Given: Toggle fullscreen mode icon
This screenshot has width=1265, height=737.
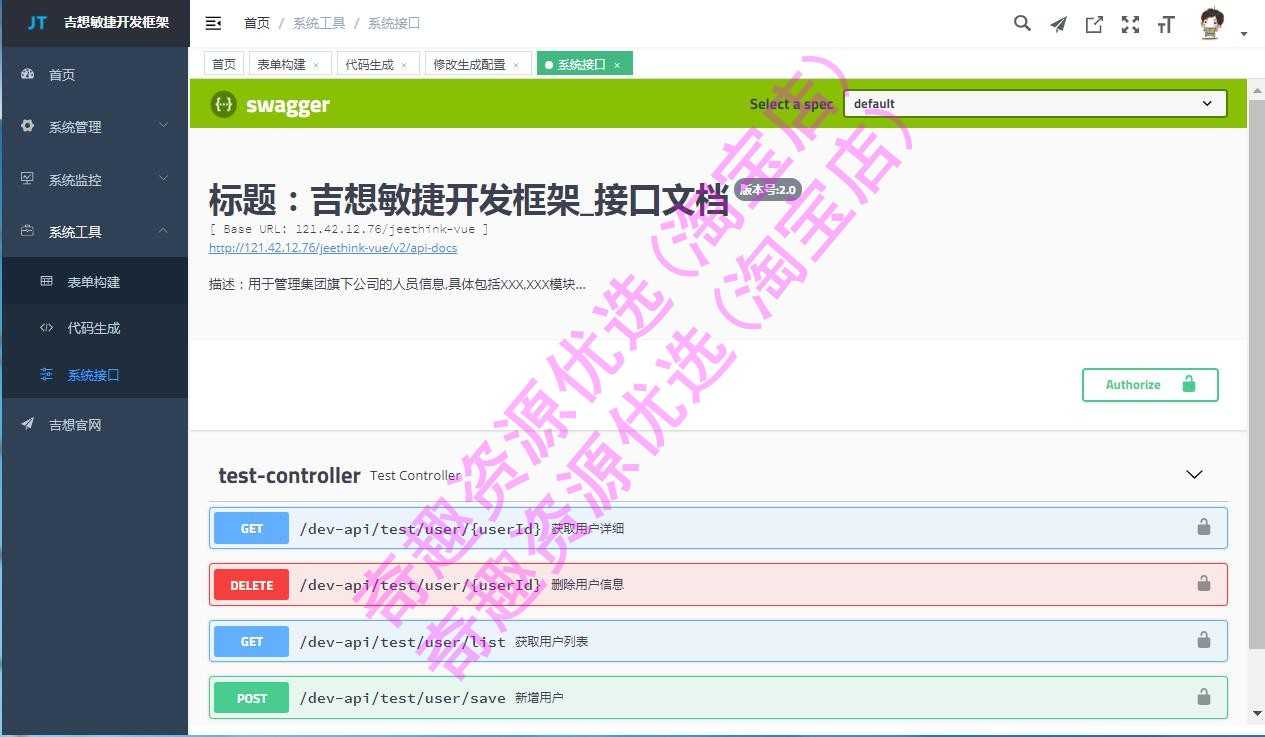Looking at the screenshot, I should 1130,24.
